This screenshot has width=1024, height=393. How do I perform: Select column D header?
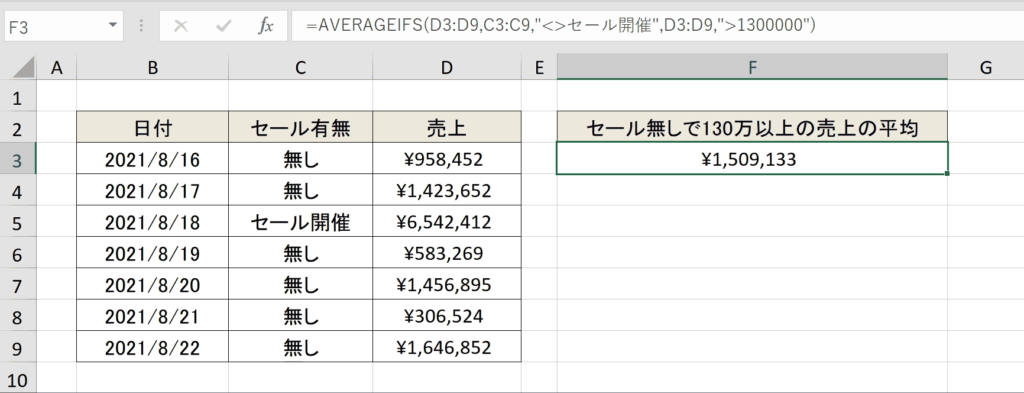pyautogui.click(x=447, y=67)
